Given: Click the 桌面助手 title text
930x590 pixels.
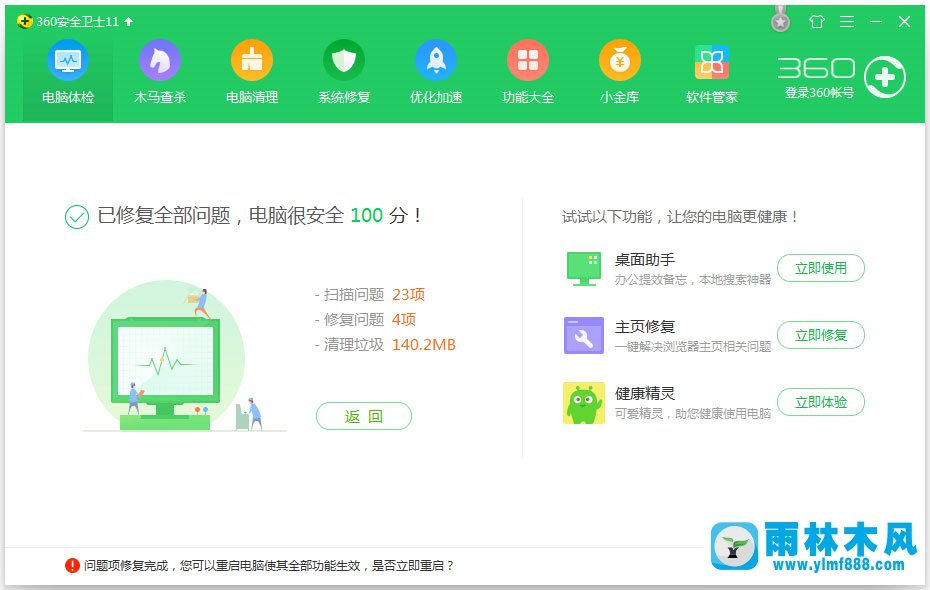Looking at the screenshot, I should coord(645,260).
